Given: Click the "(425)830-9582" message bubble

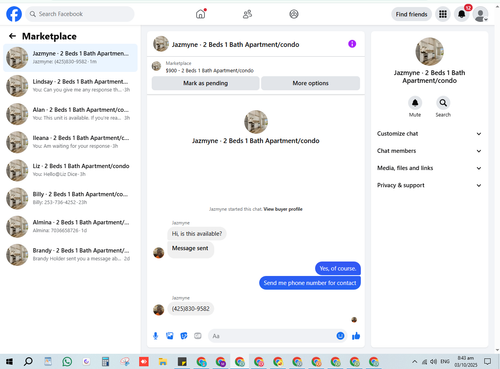Looking at the screenshot, I should point(190,309).
